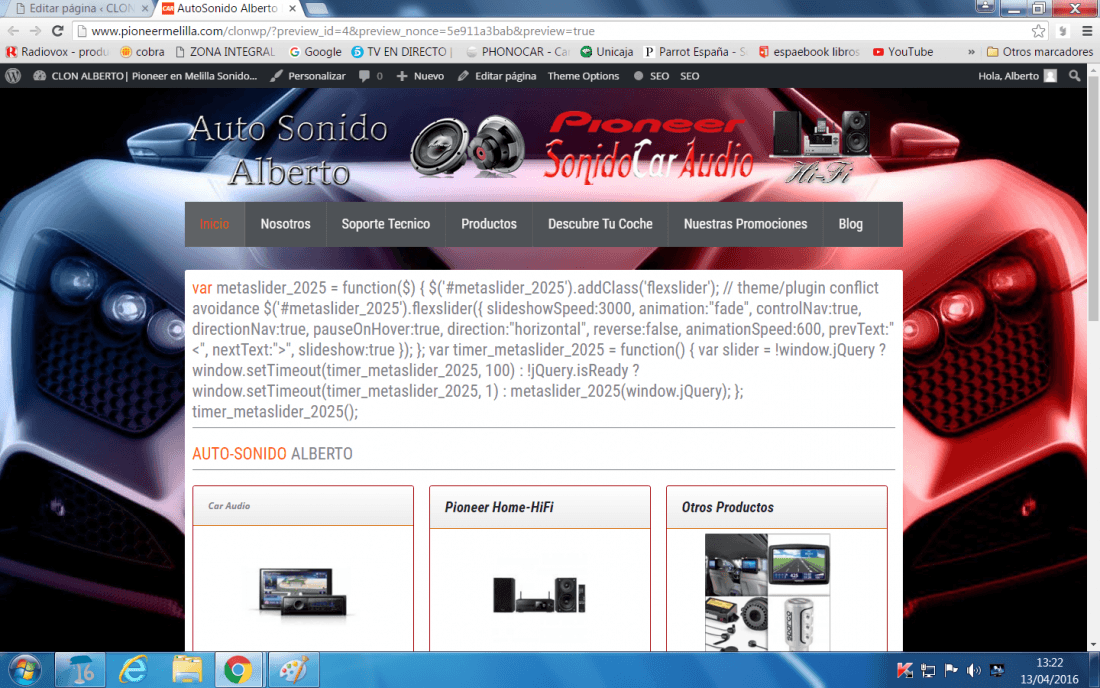Open File Explorer folder in taskbar

(x=187, y=670)
